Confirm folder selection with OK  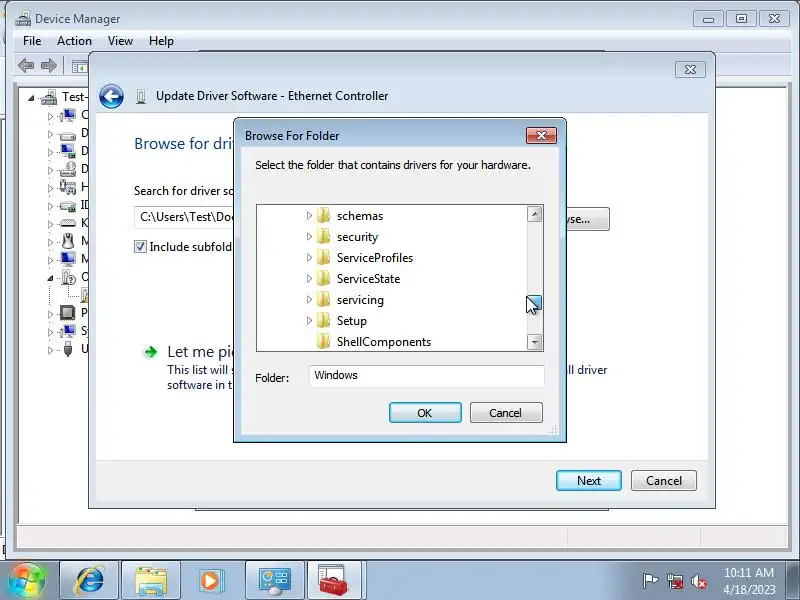click(x=425, y=413)
